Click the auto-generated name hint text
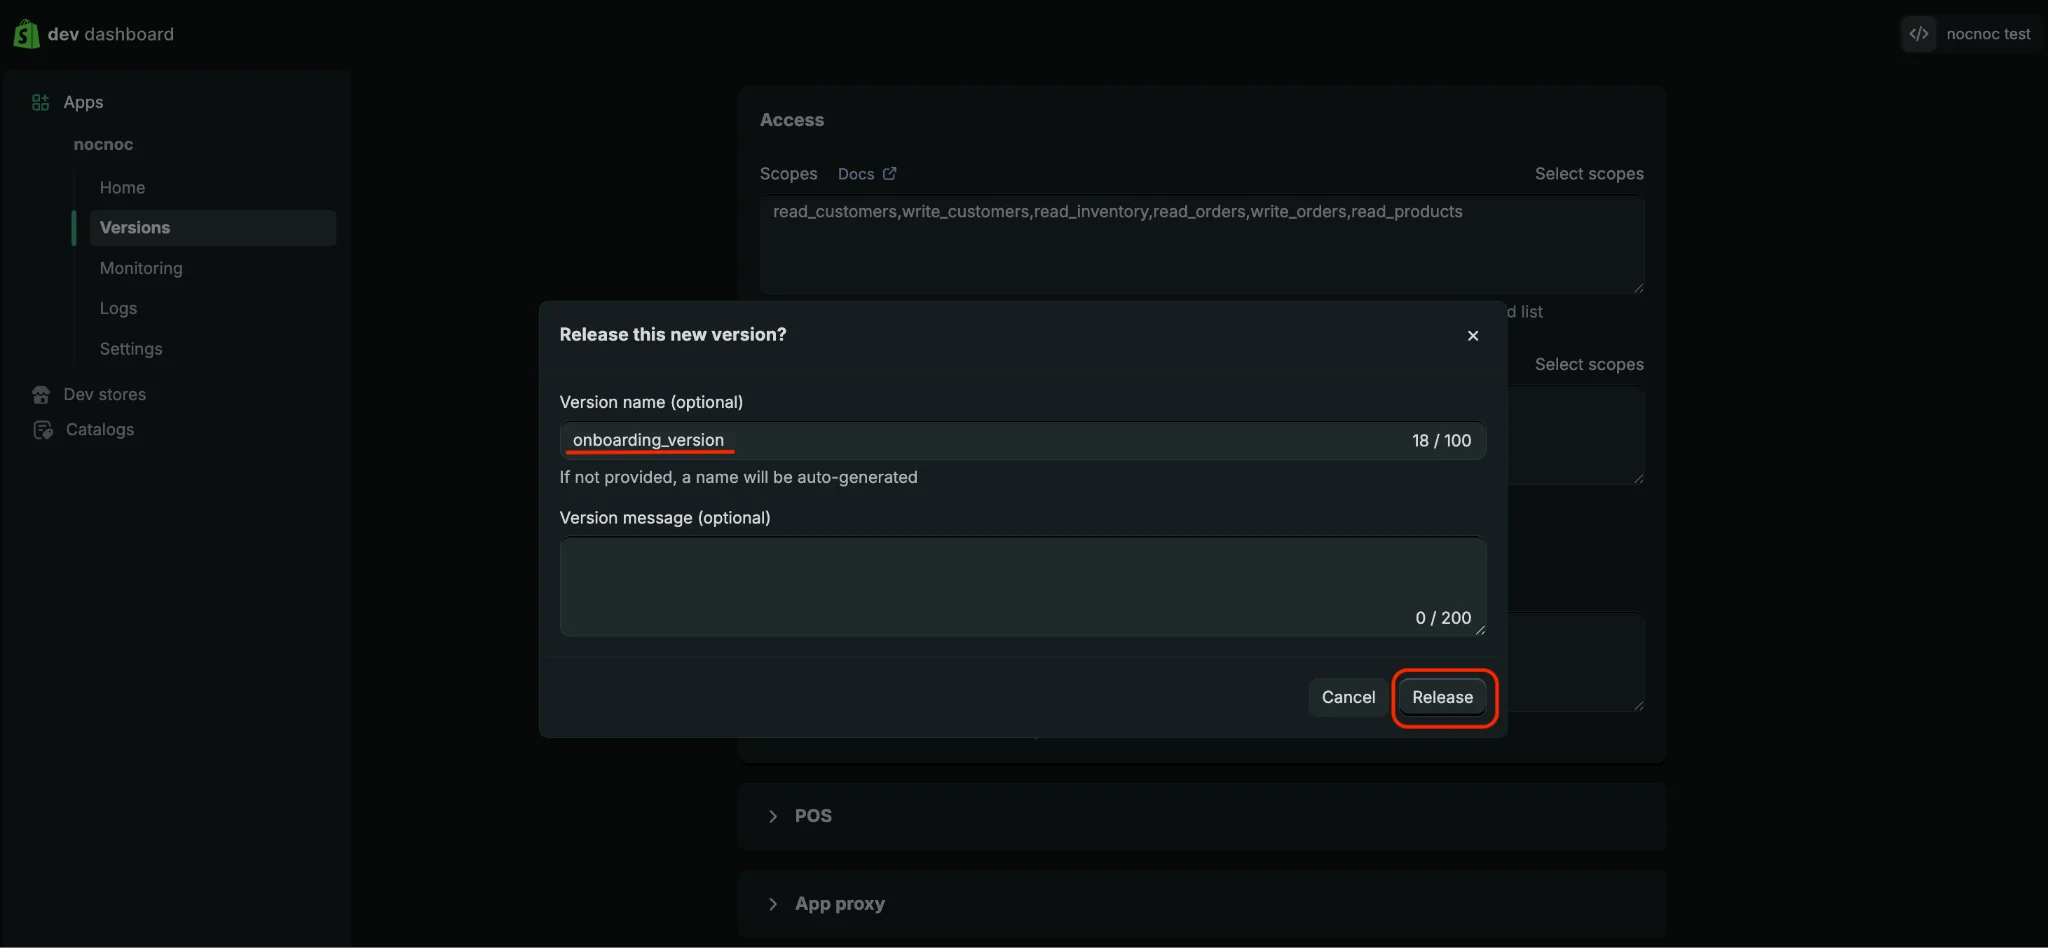The width and height of the screenshot is (2048, 948). point(738,478)
